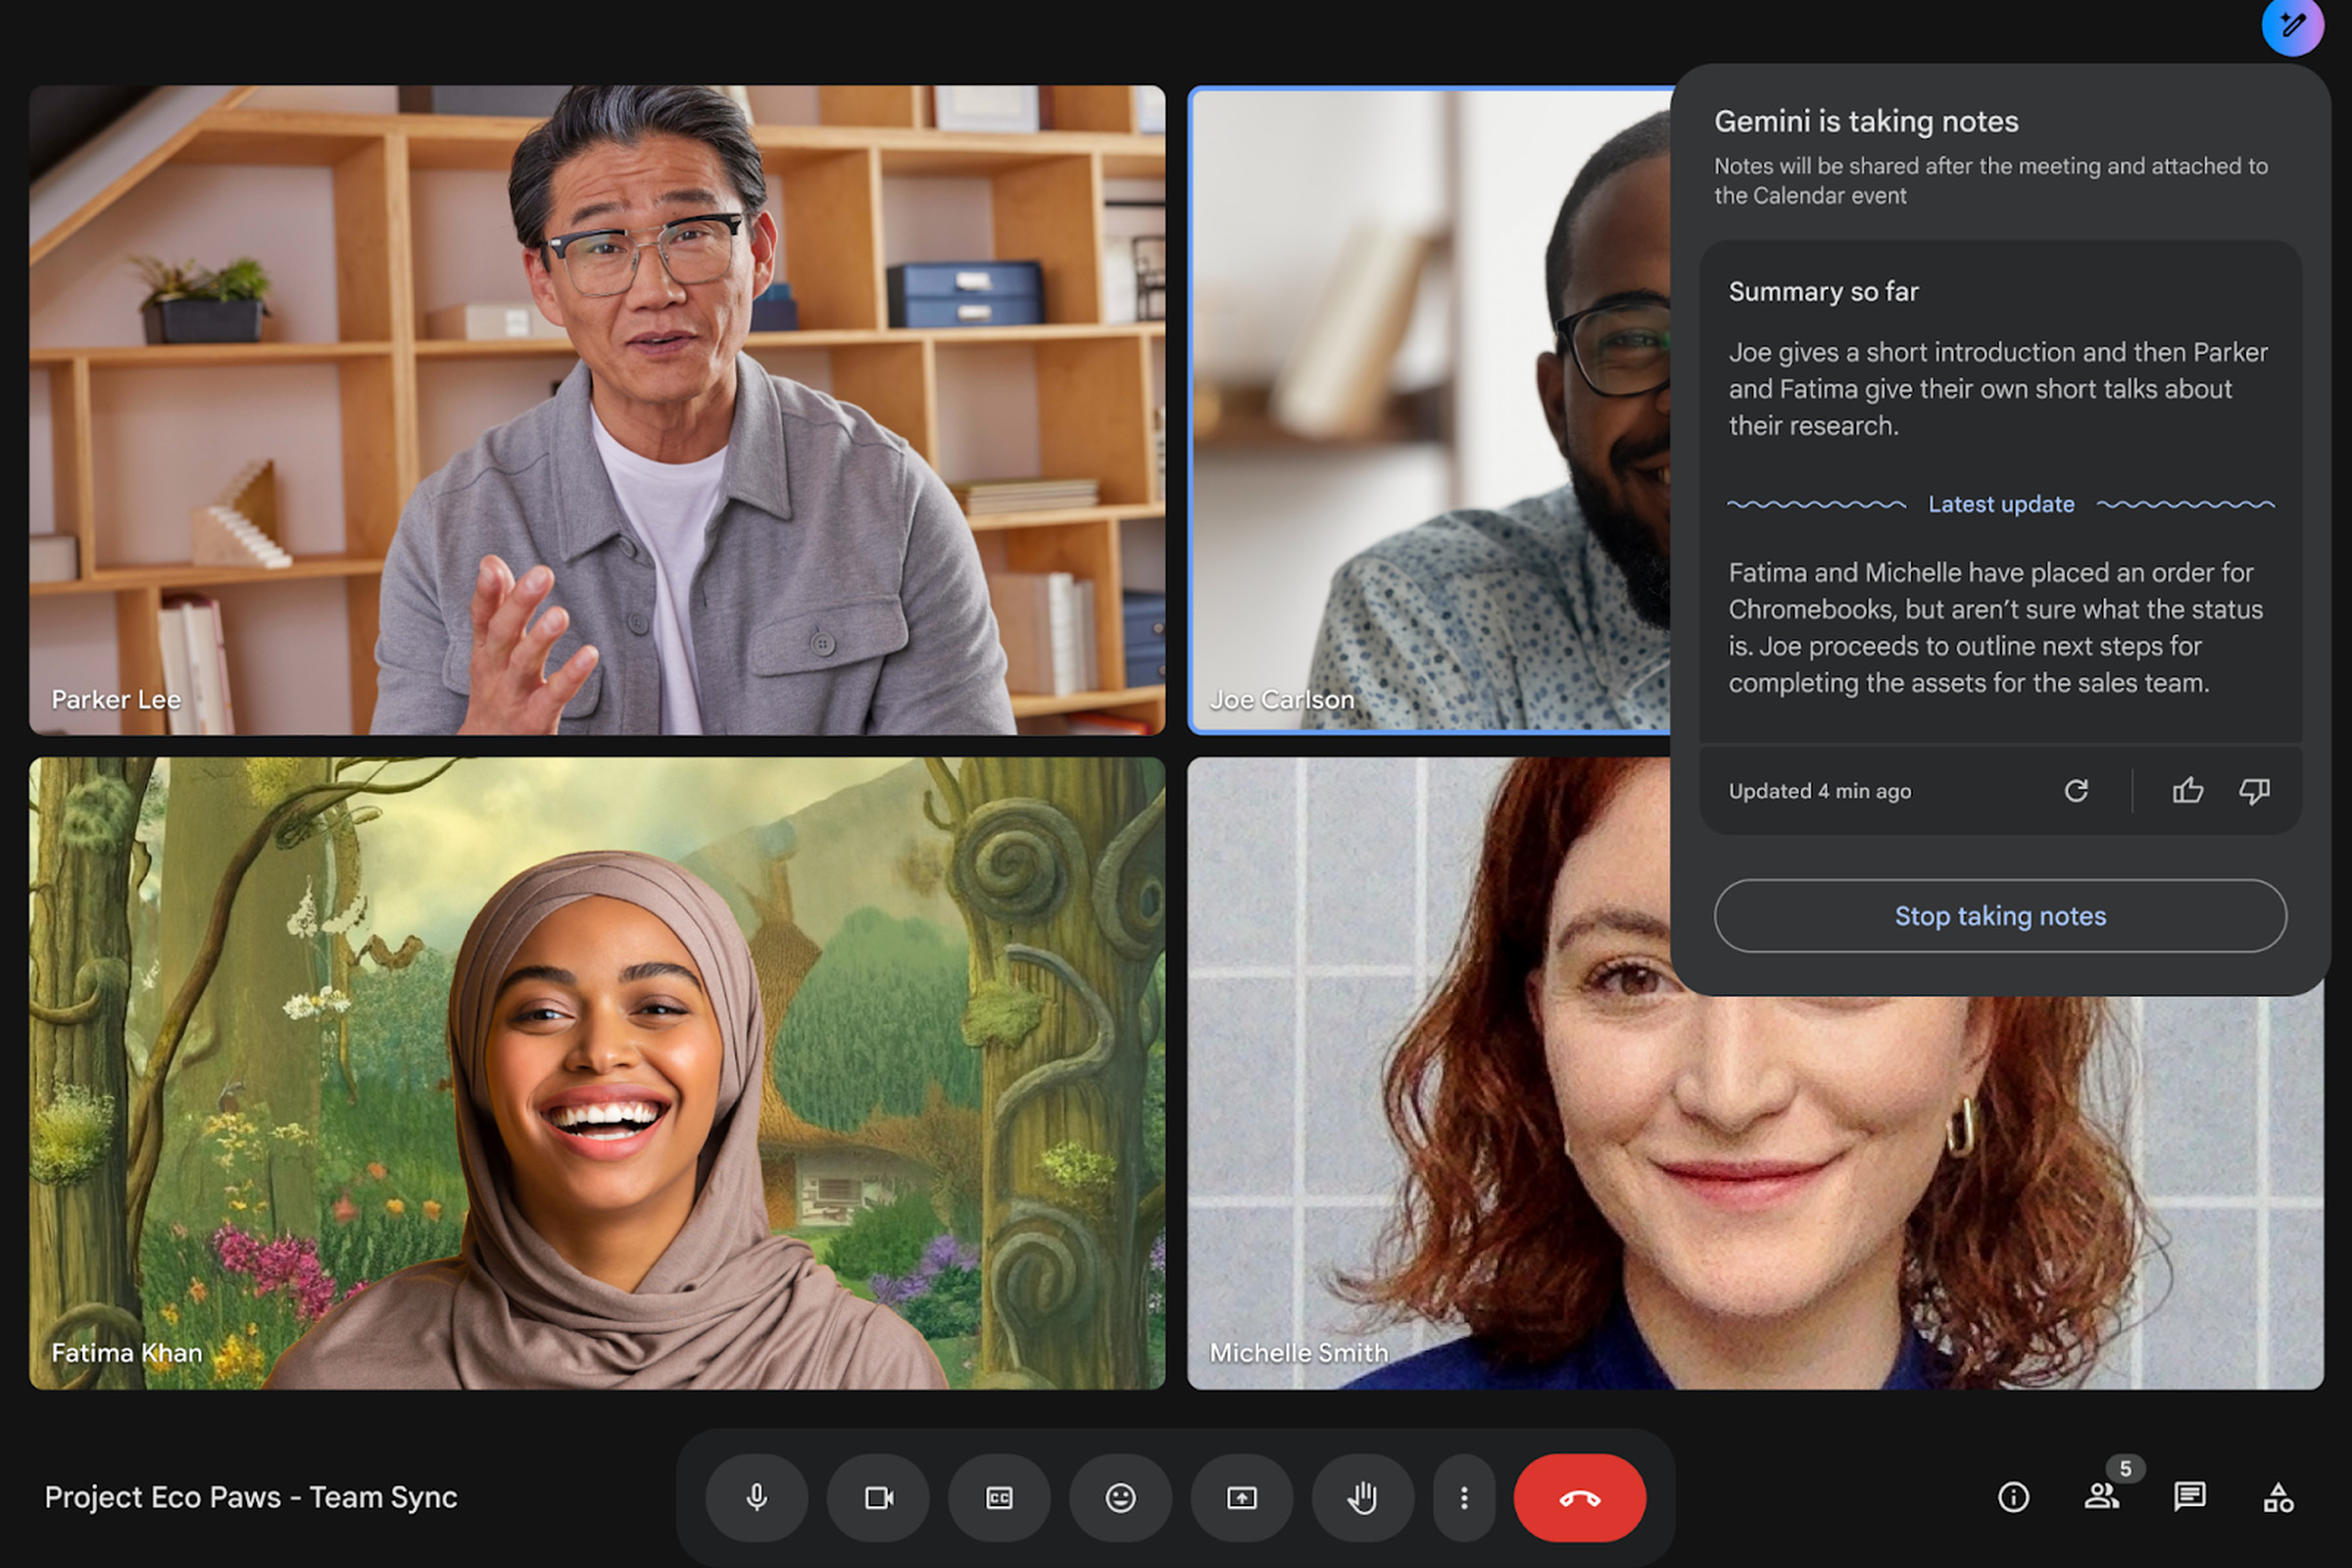Image resolution: width=2352 pixels, height=1568 pixels.
Task: Open the in-call chat panel
Action: pos(2188,1497)
